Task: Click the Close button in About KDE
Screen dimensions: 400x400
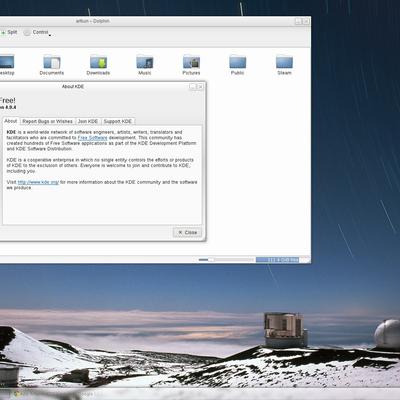Action: point(187,232)
